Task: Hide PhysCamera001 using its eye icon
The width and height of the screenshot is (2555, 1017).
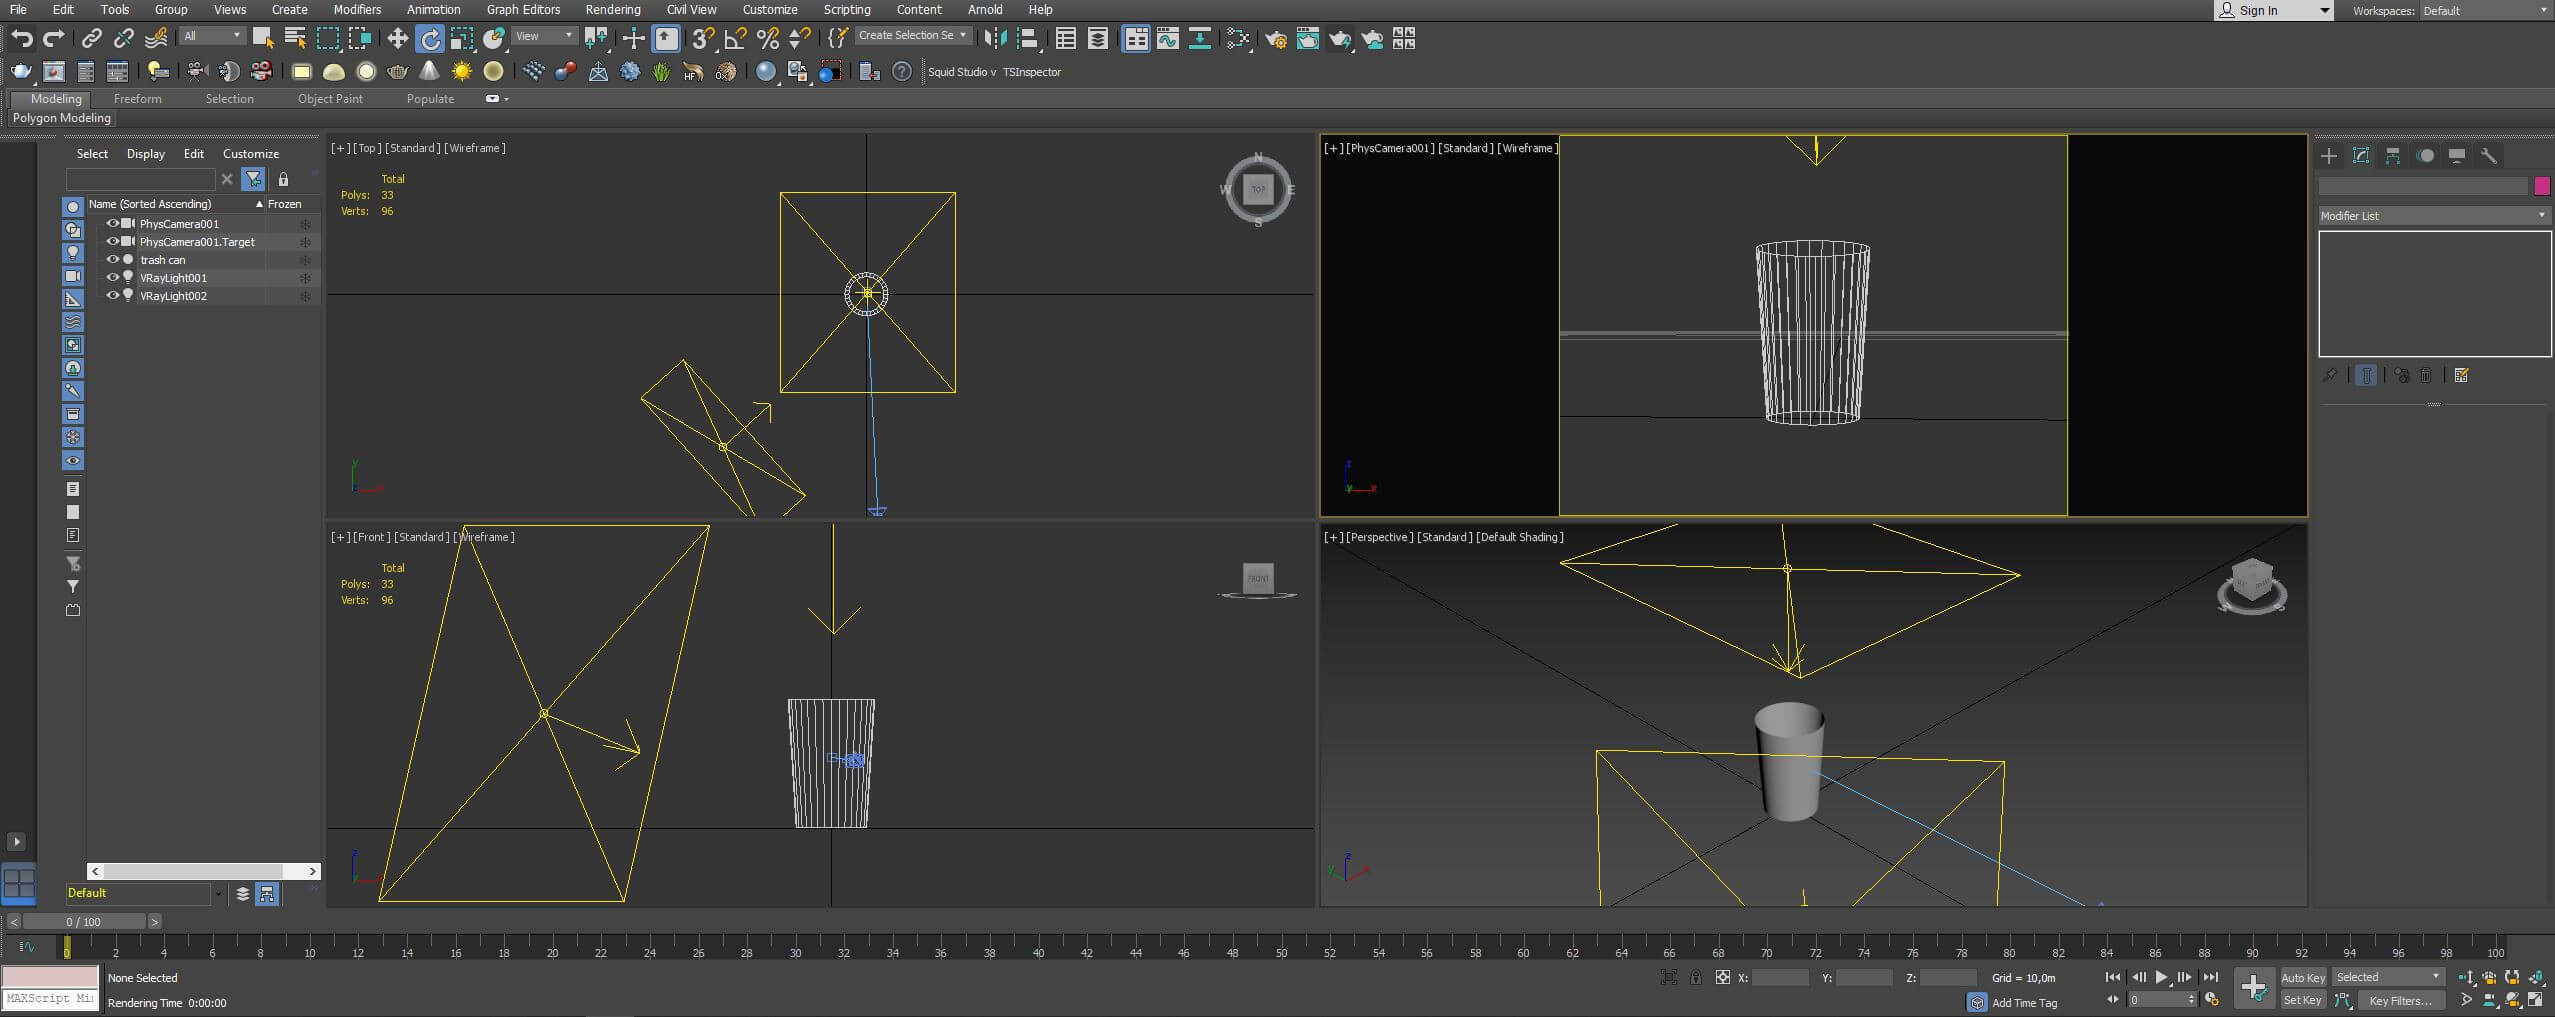Action: point(112,224)
